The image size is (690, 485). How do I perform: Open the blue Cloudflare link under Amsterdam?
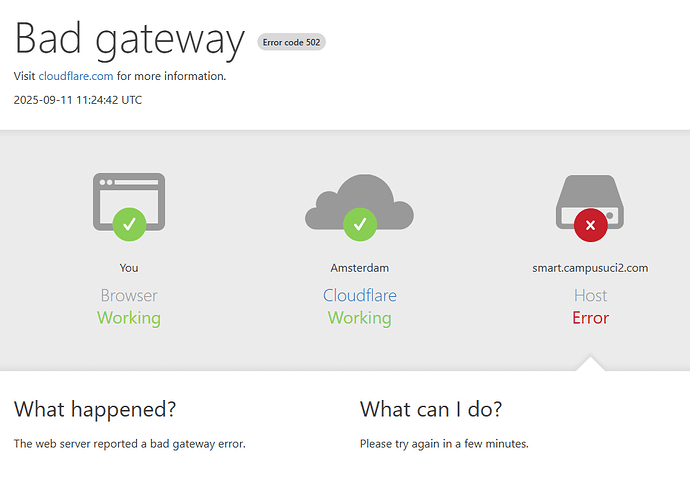tap(359, 295)
